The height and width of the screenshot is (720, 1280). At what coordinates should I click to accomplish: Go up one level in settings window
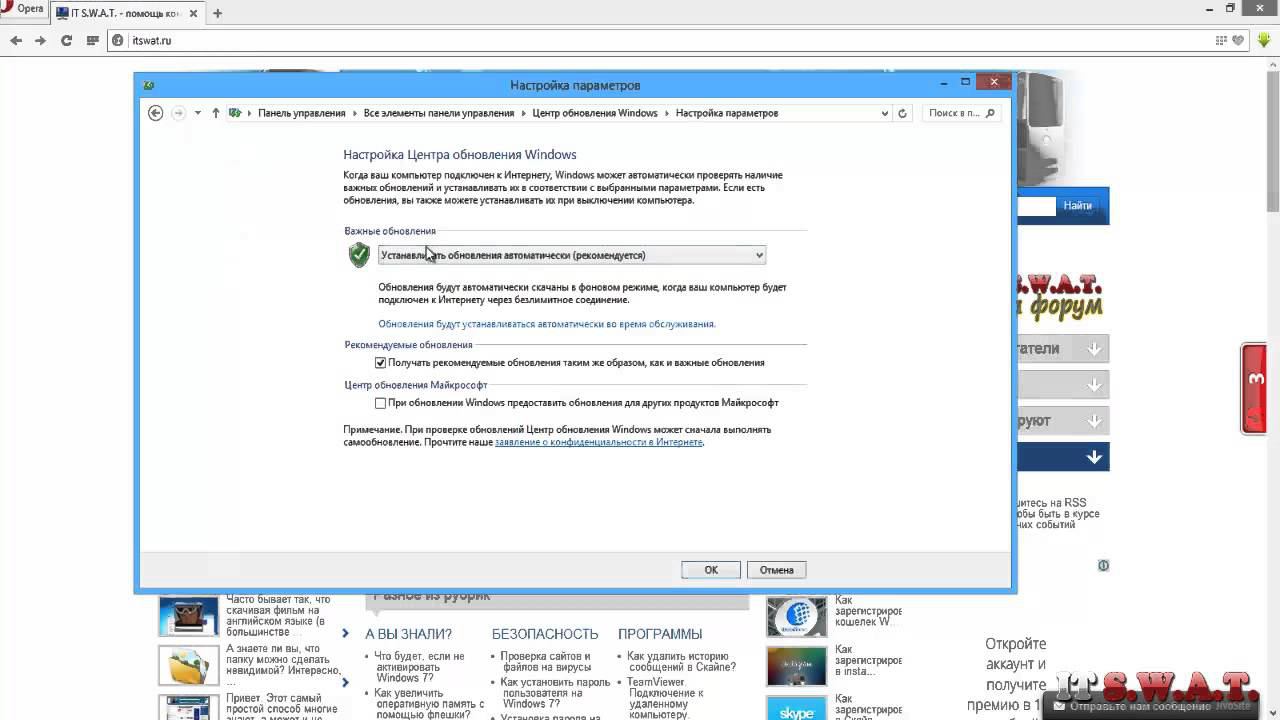point(215,113)
